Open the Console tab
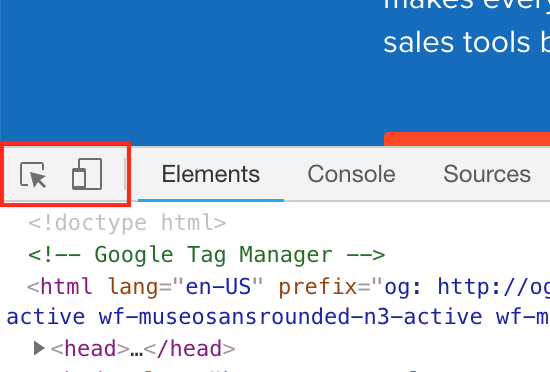Viewport: 550px width, 372px height. pyautogui.click(x=351, y=174)
